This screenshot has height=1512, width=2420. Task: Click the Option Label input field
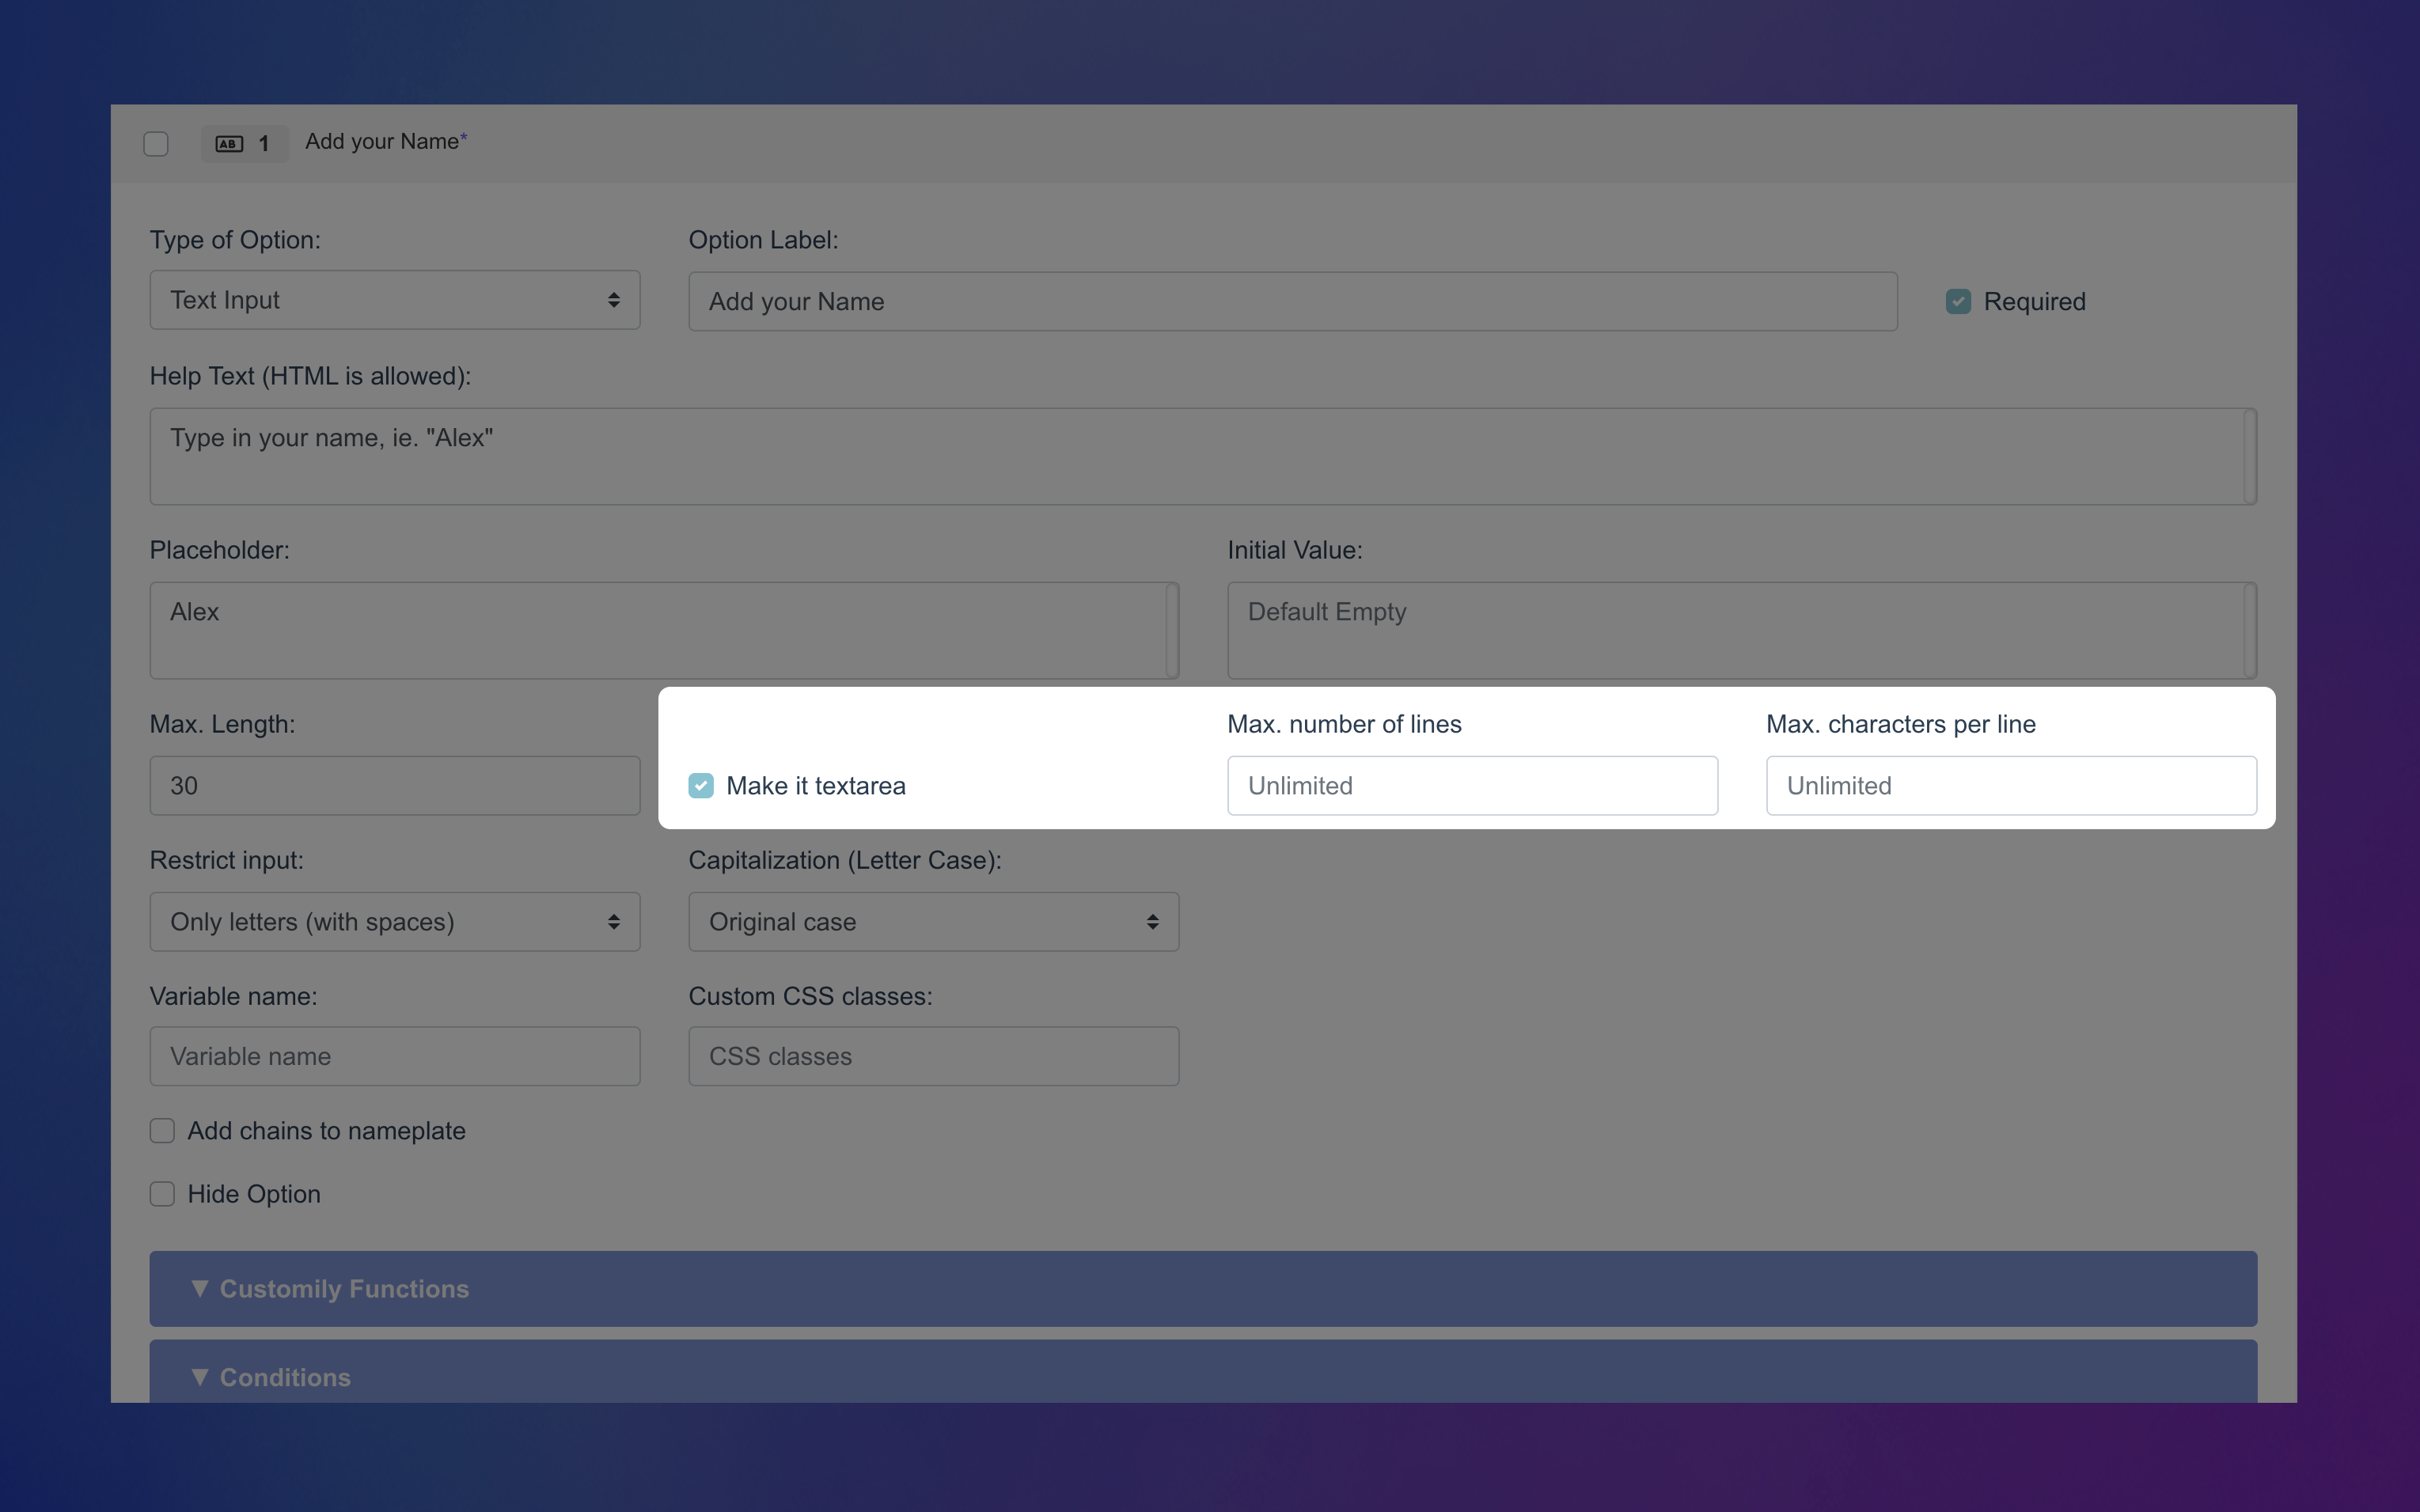click(x=1292, y=301)
